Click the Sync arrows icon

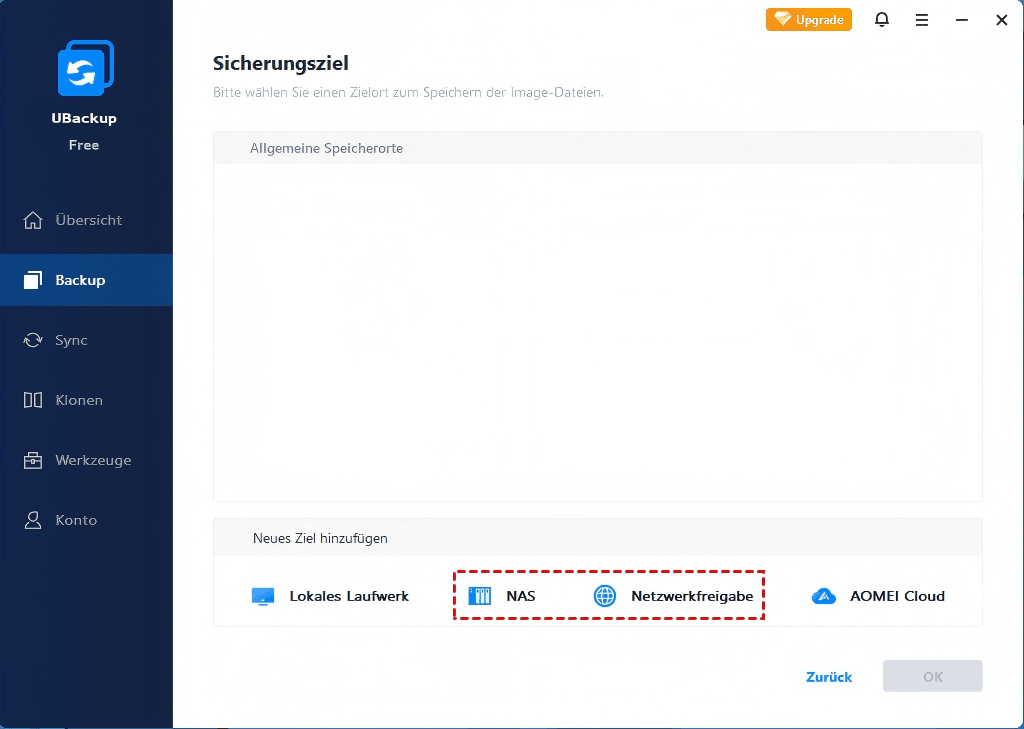click(33, 340)
